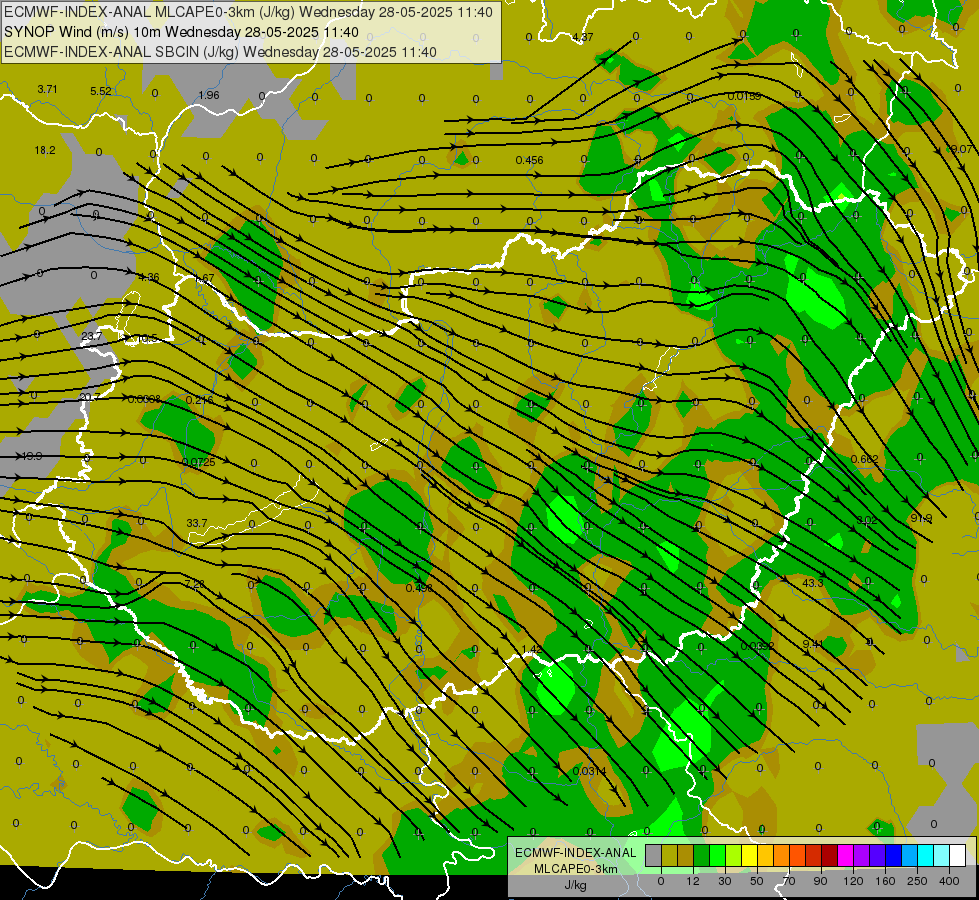Click the legend title ECMWF-INDEX-ANAL
This screenshot has height=900, width=979.
click(575, 853)
